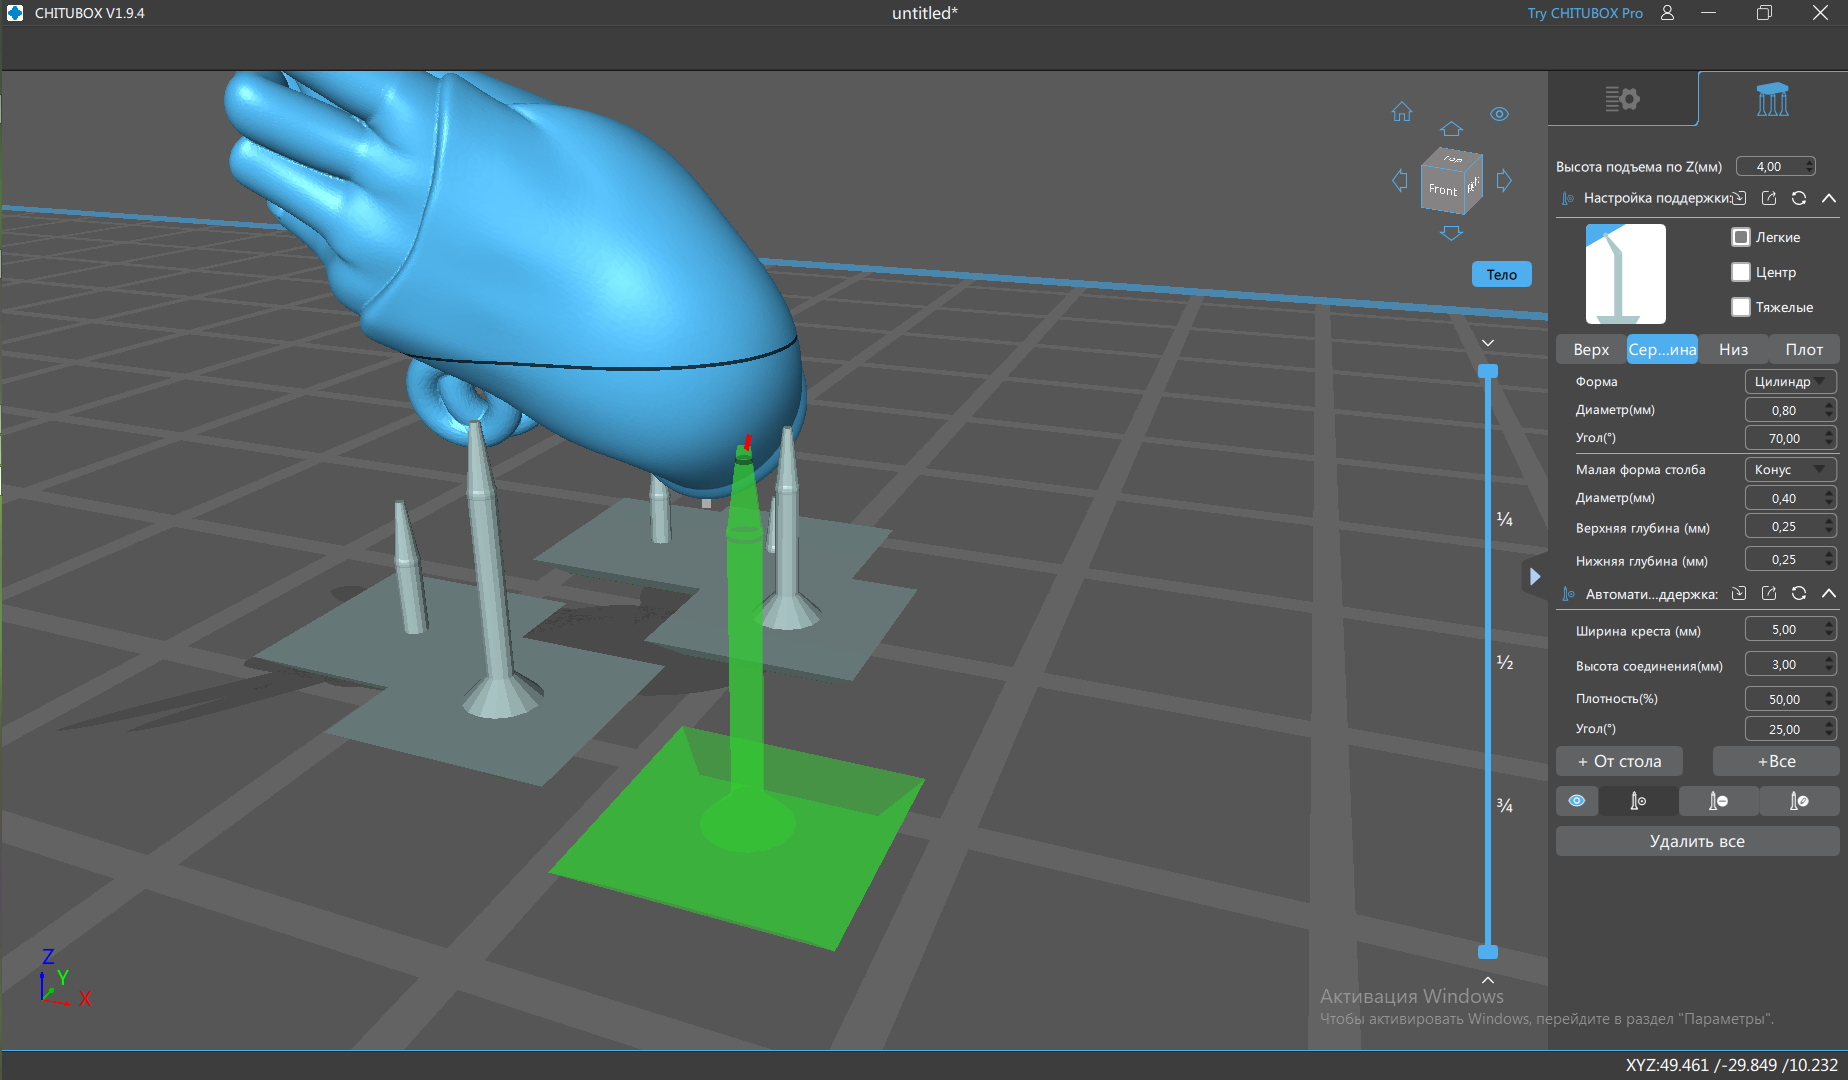Click the Удалить все button
Viewport: 1848px width, 1080px height.
pos(1697,842)
